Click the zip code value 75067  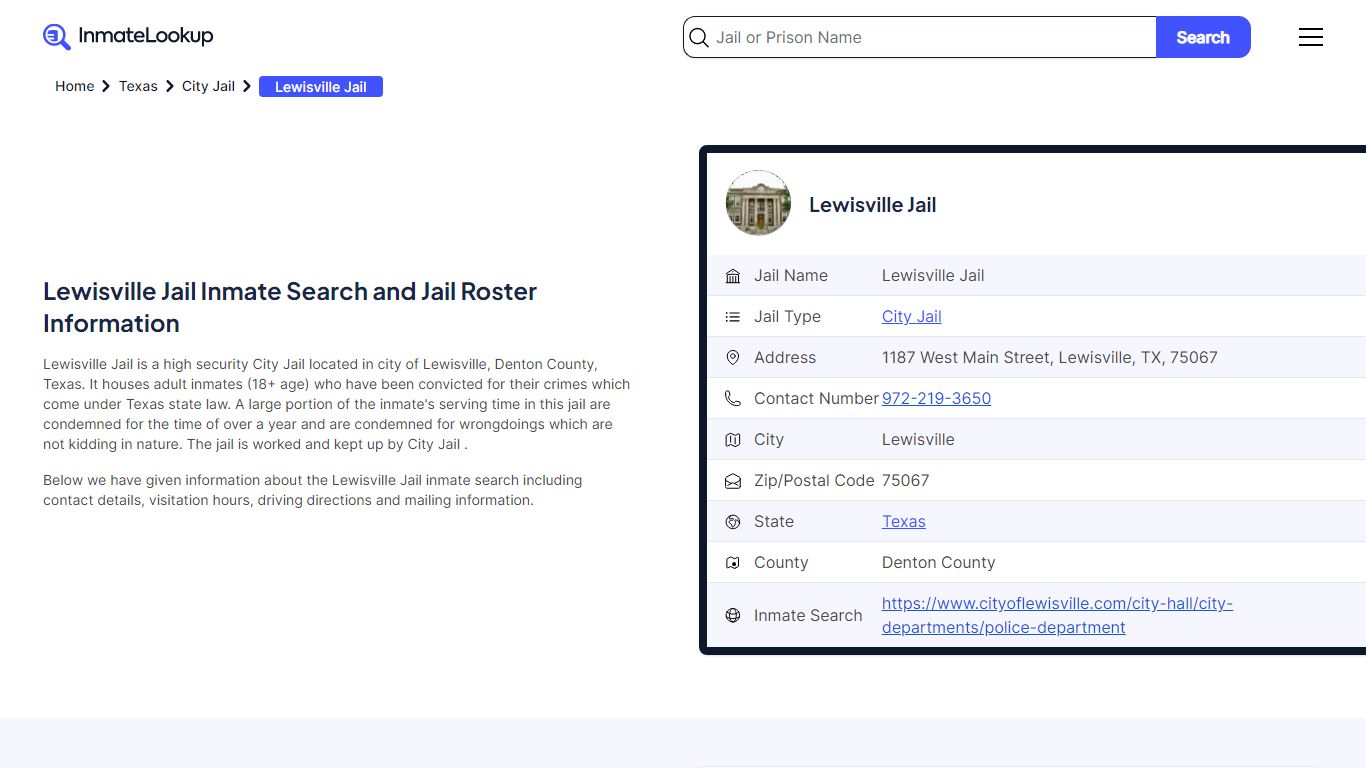coord(906,481)
